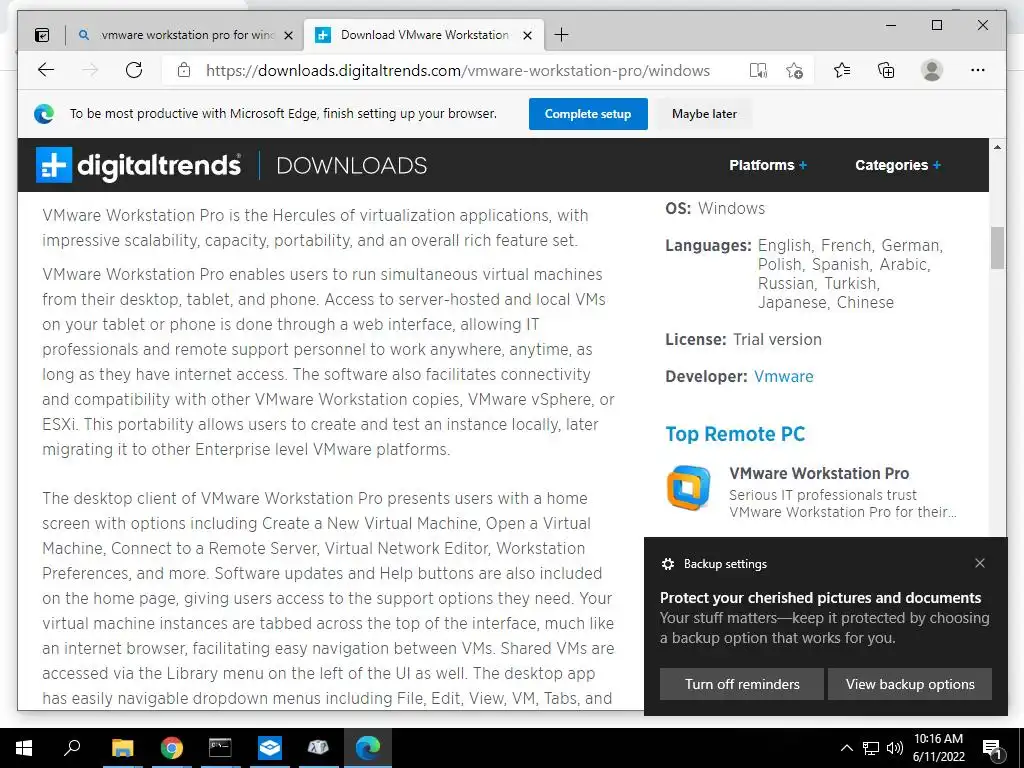Close the vmware workstation pro search tab
The height and width of the screenshot is (768, 1024).
coord(288,35)
